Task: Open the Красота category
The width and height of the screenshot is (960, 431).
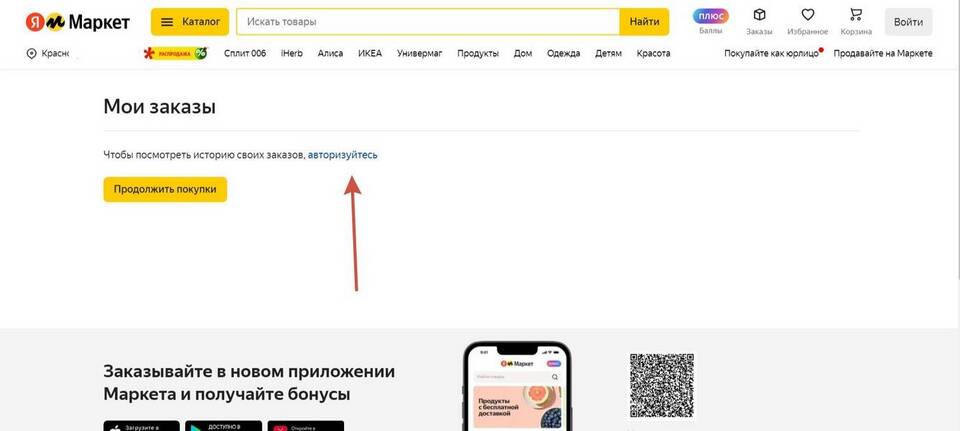Action: (653, 53)
